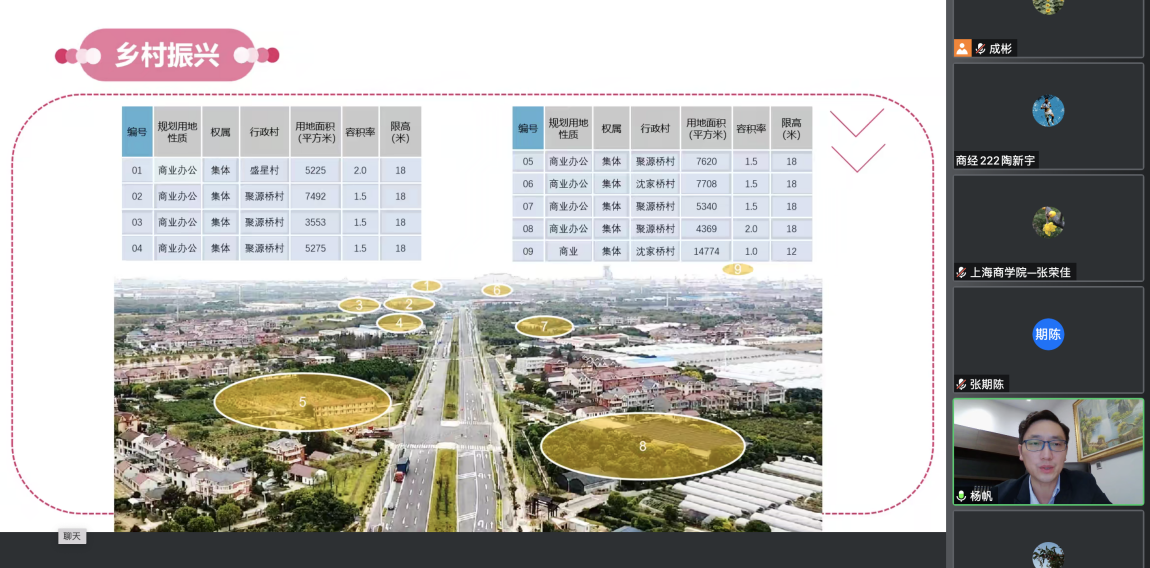Click row number 06 in right table
Screen dimensions: 1150x568
[x=528, y=184]
